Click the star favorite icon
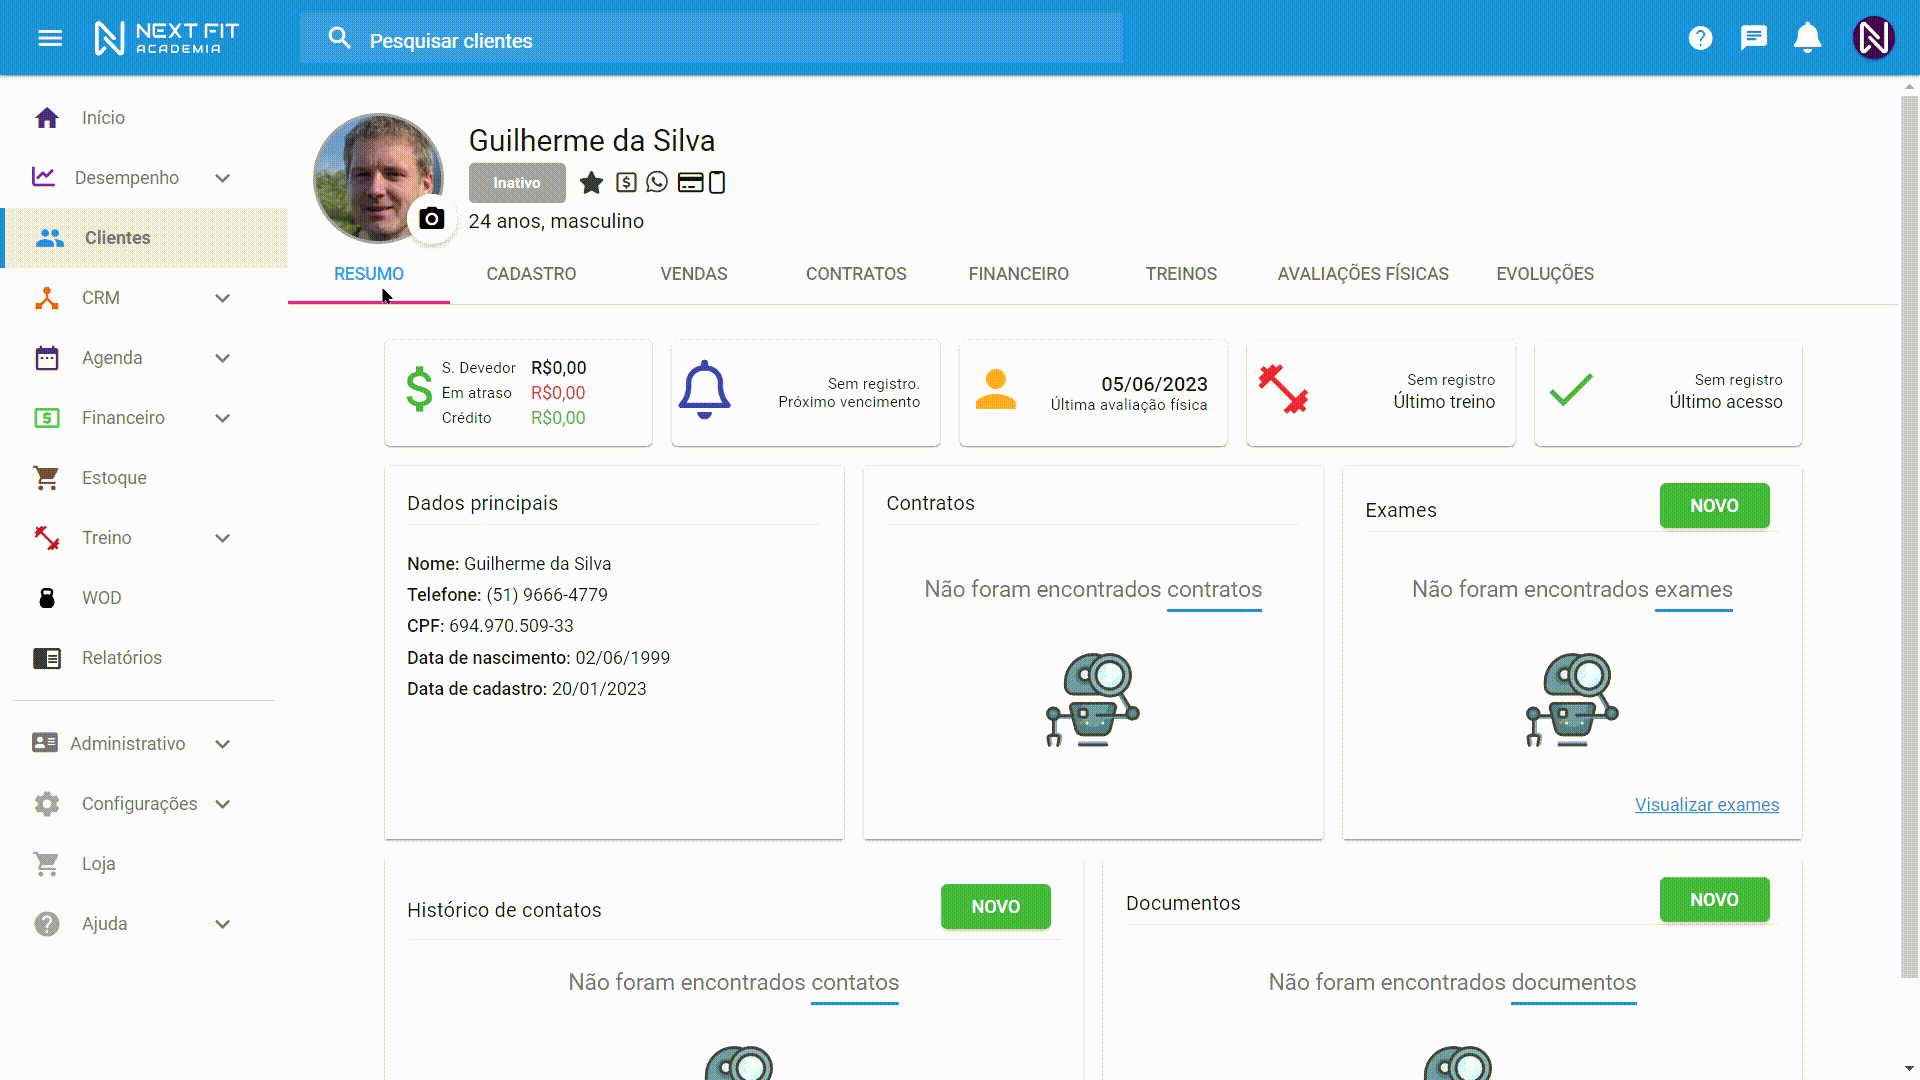This screenshot has height=1080, width=1920. 591,183
